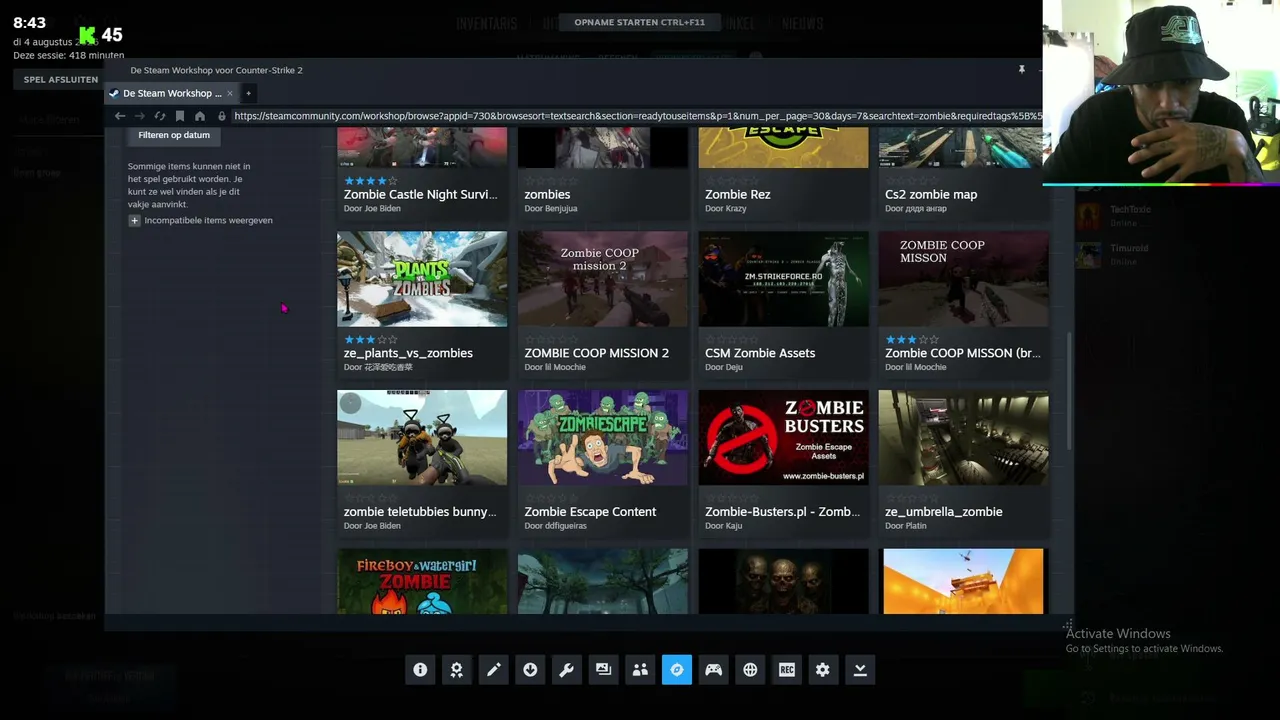This screenshot has height=720, width=1280.
Task: Reload the Steam Workshop page
Action: [160, 116]
